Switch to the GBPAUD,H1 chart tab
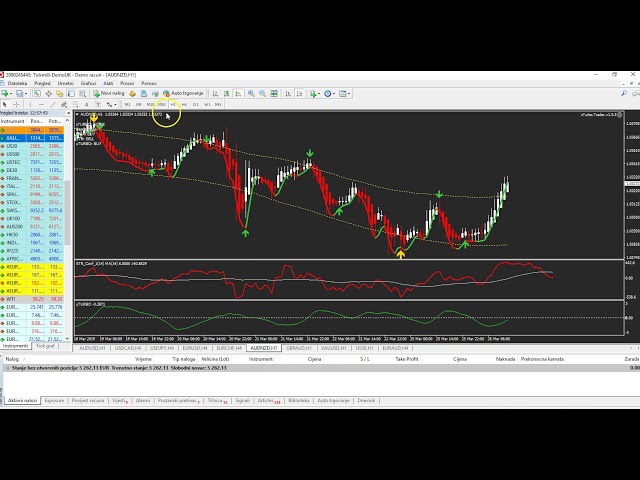Viewport: 640px width, 480px height. point(297,348)
